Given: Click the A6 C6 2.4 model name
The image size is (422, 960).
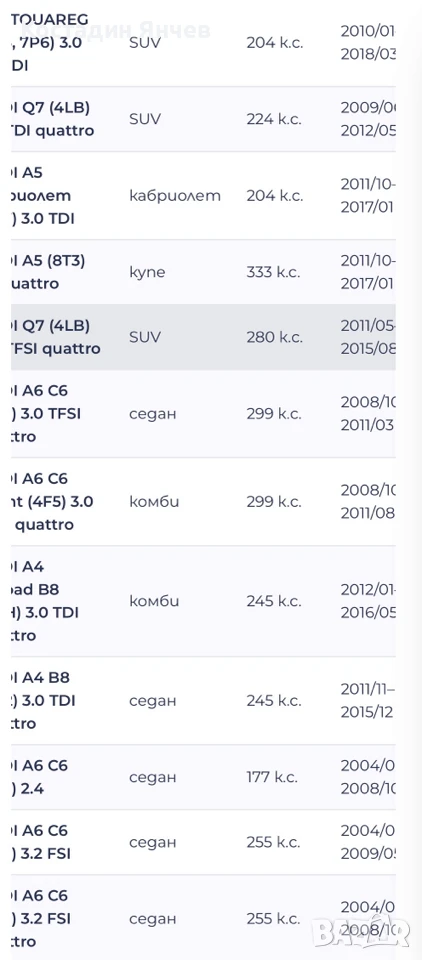Looking at the screenshot, I should (x=40, y=778).
